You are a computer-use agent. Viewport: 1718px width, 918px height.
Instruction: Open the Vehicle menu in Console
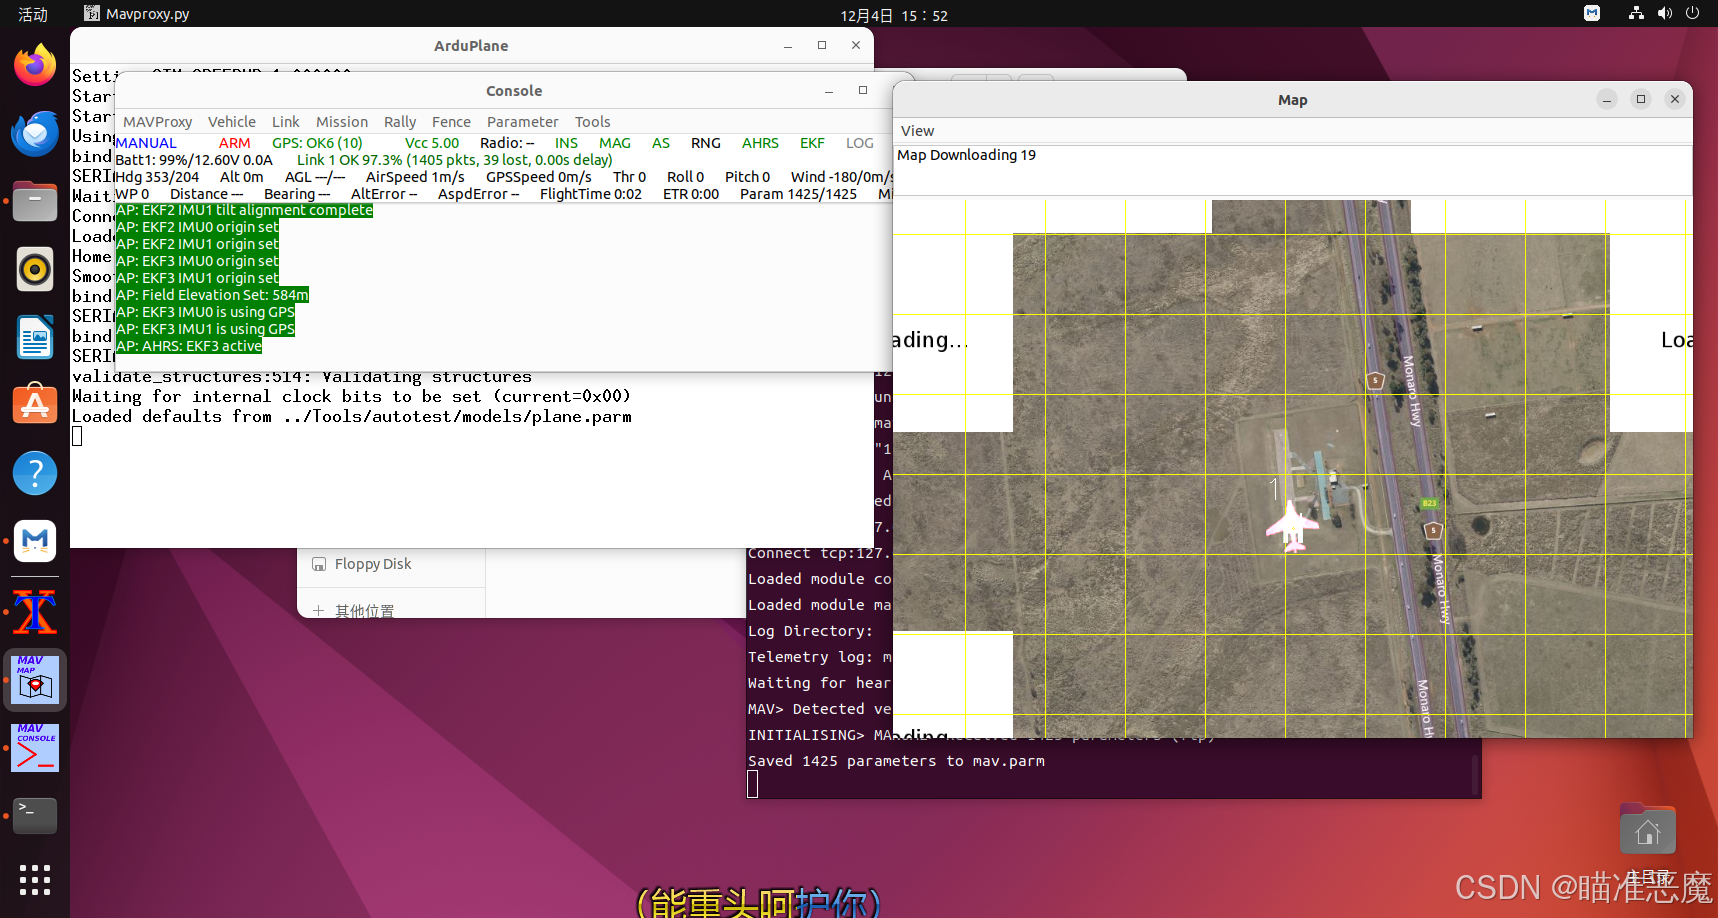click(x=231, y=121)
